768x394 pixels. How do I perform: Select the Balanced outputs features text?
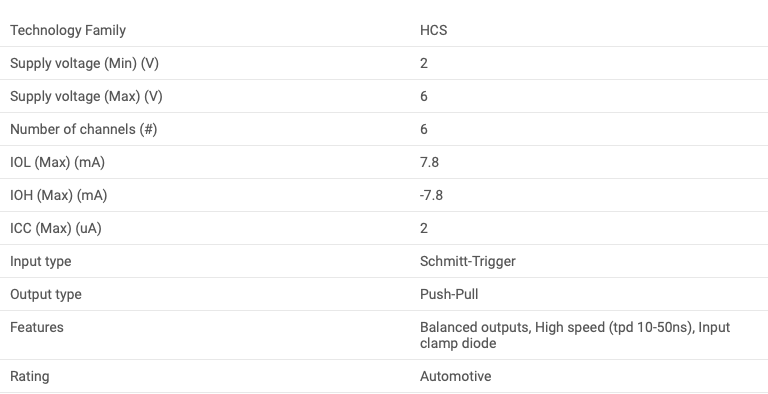[475, 327]
